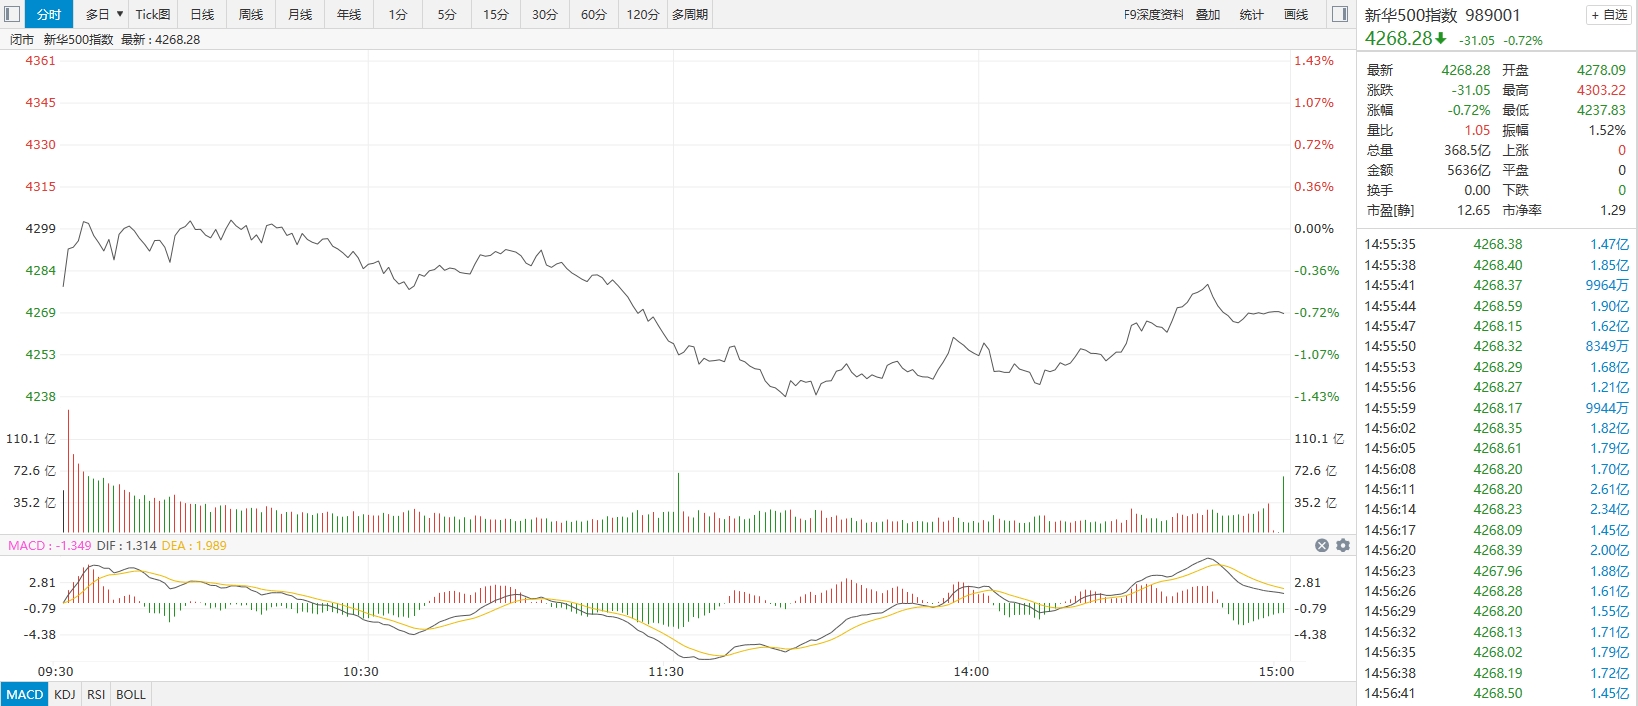The image size is (1638, 706).
Task: Toggle the left sidebar panel icon
Action: point(12,14)
